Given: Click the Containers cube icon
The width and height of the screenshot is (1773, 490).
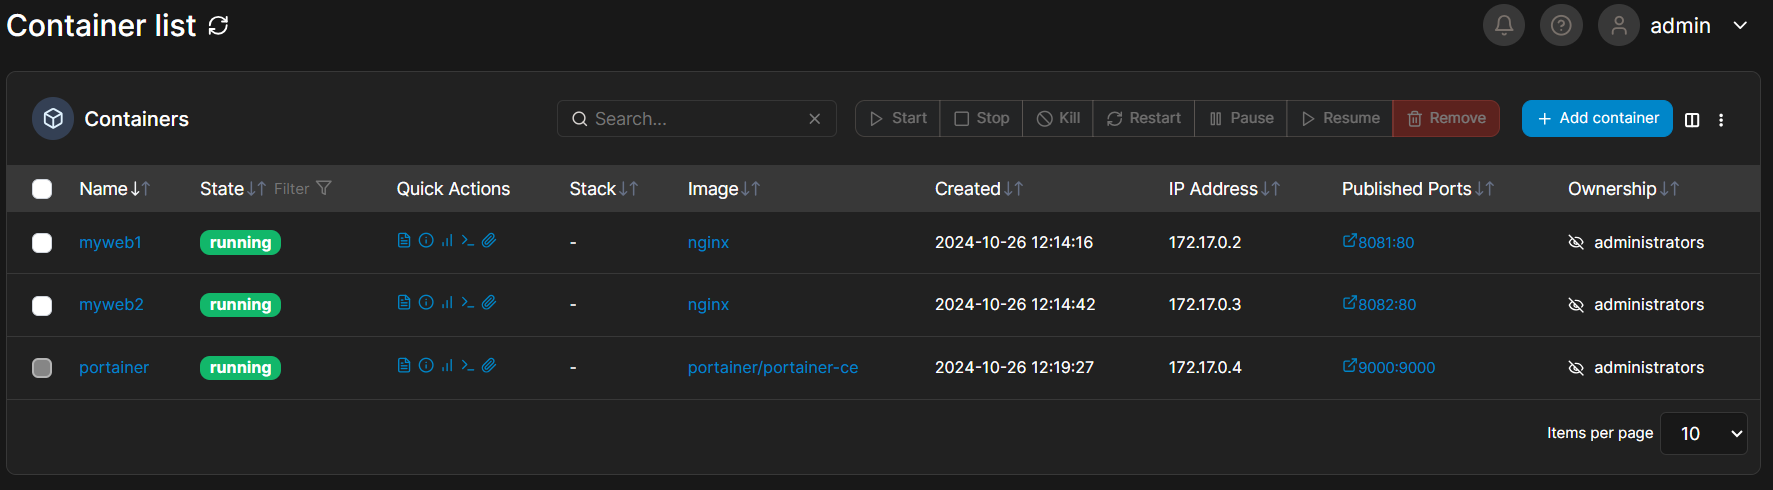Looking at the screenshot, I should (53, 119).
